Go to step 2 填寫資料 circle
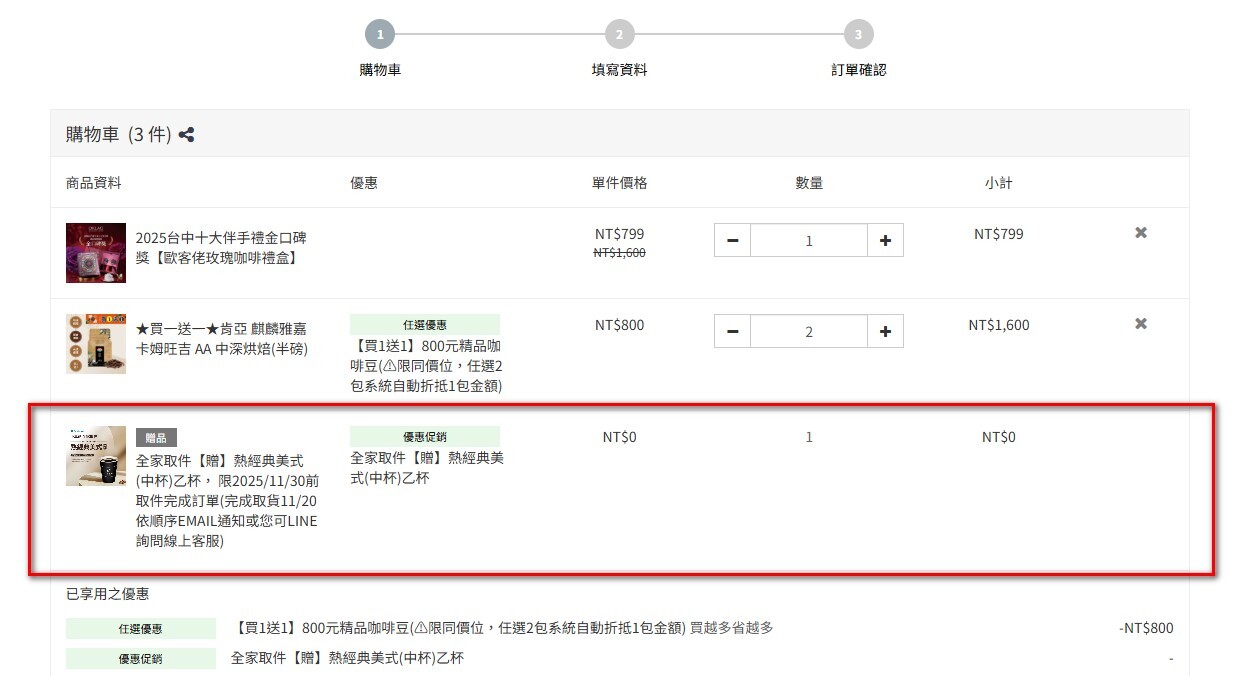The width and height of the screenshot is (1251, 676). pyautogui.click(x=619, y=35)
